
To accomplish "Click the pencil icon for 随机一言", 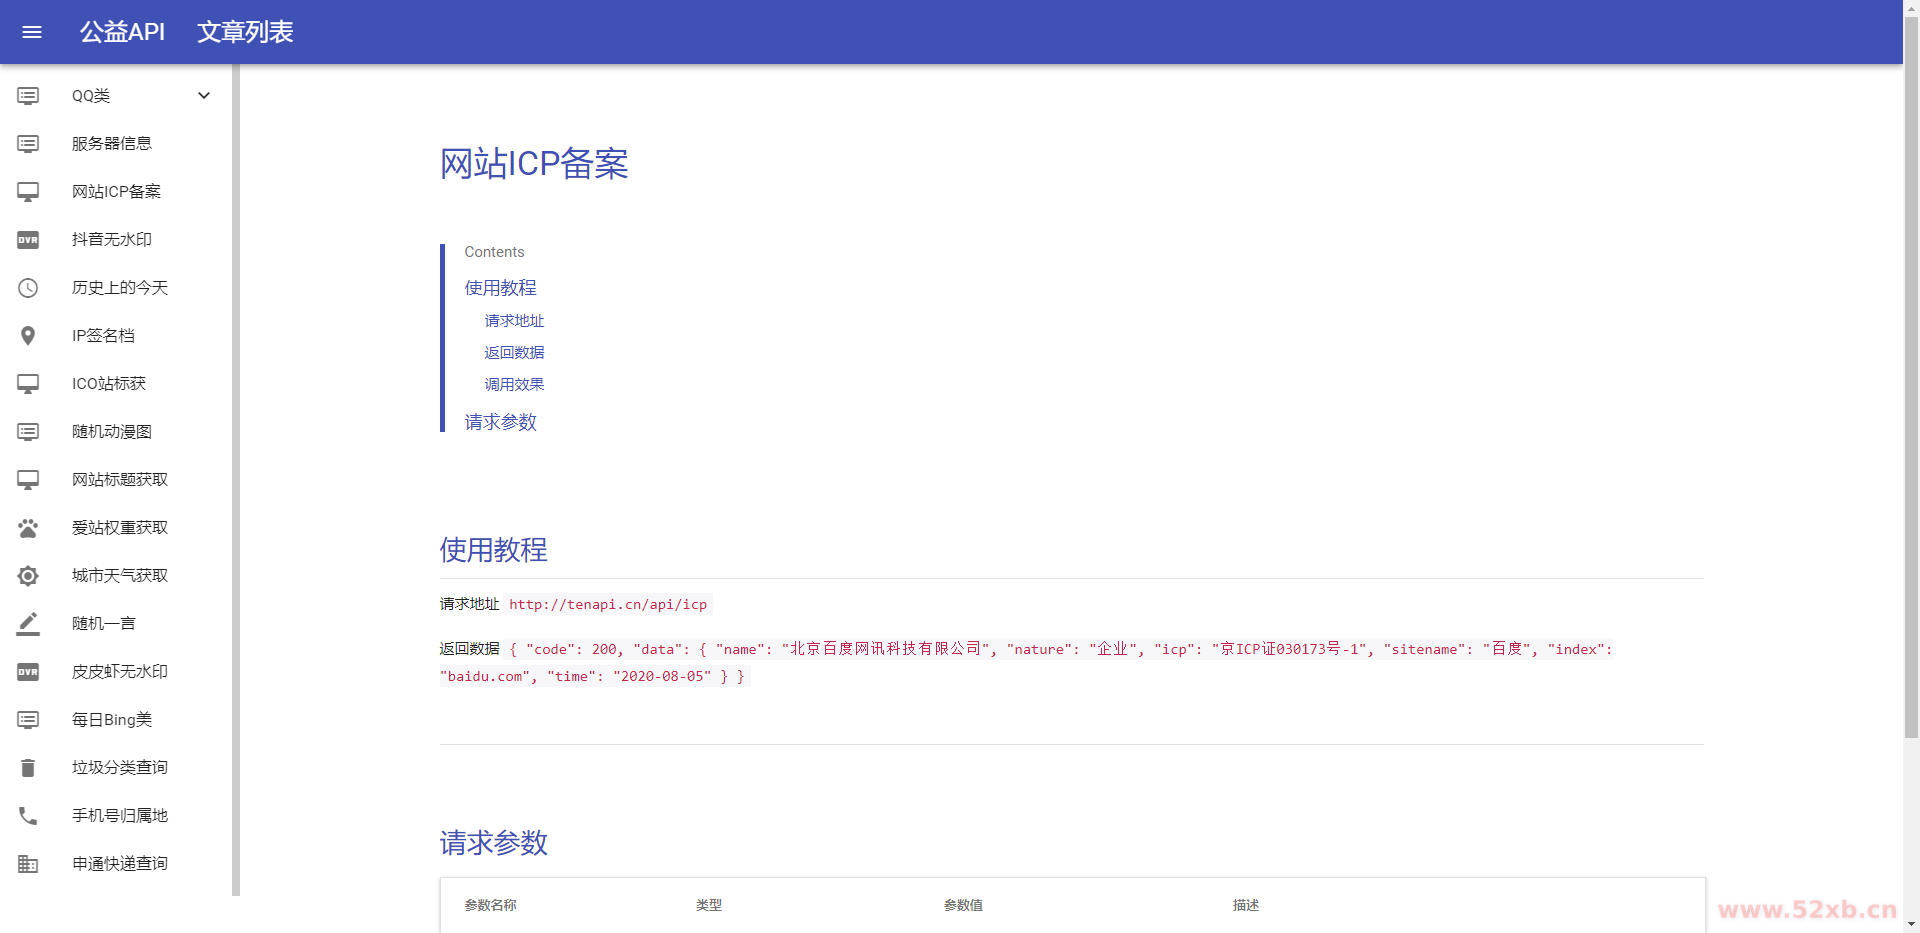I will click(28, 624).
